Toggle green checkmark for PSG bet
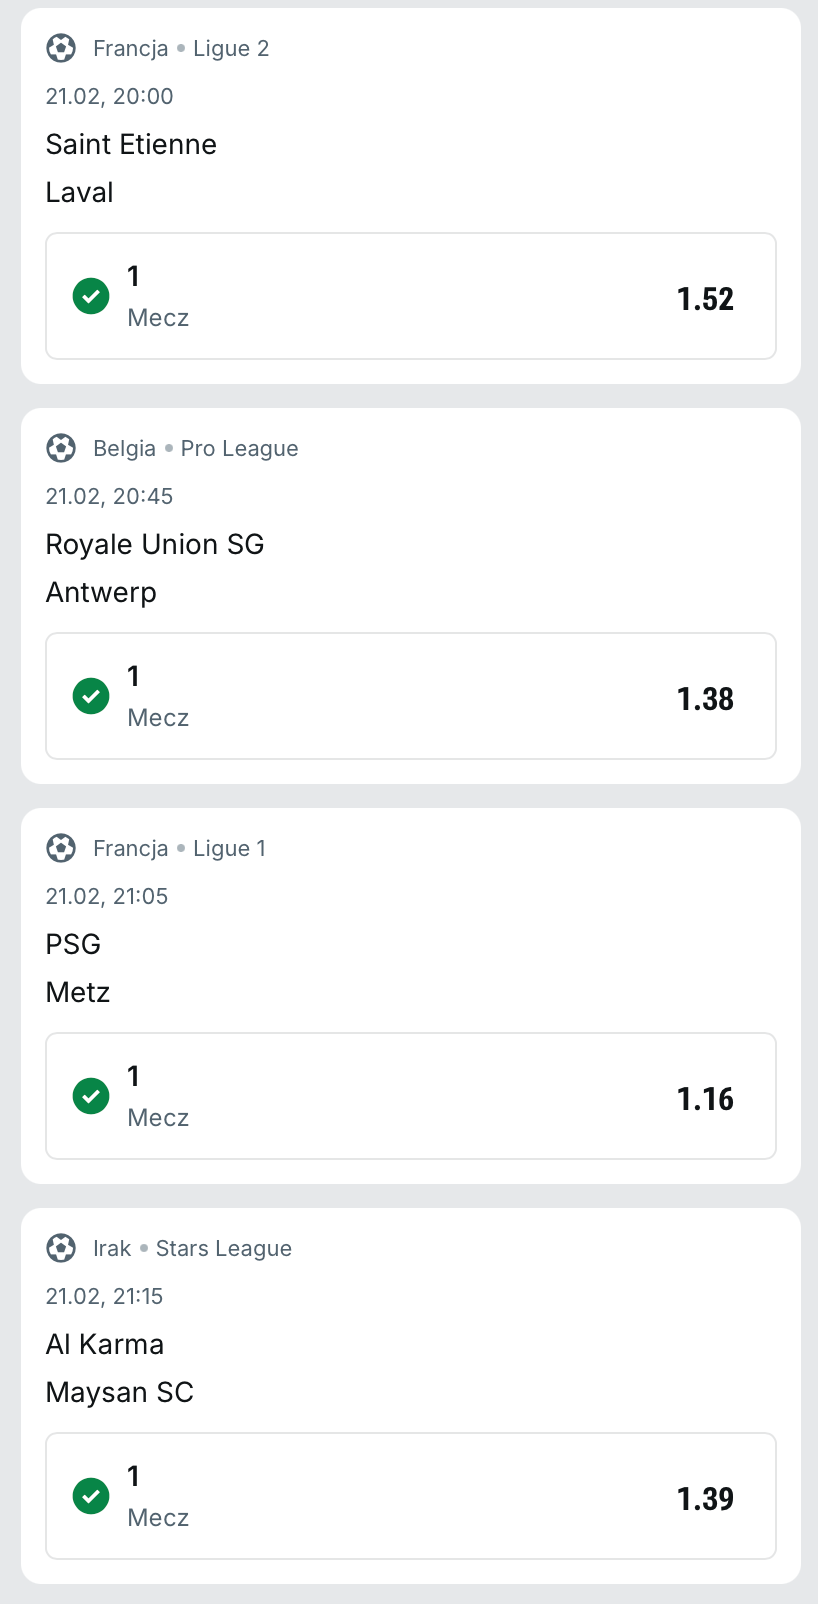The height and width of the screenshot is (1604, 818). point(91,1096)
